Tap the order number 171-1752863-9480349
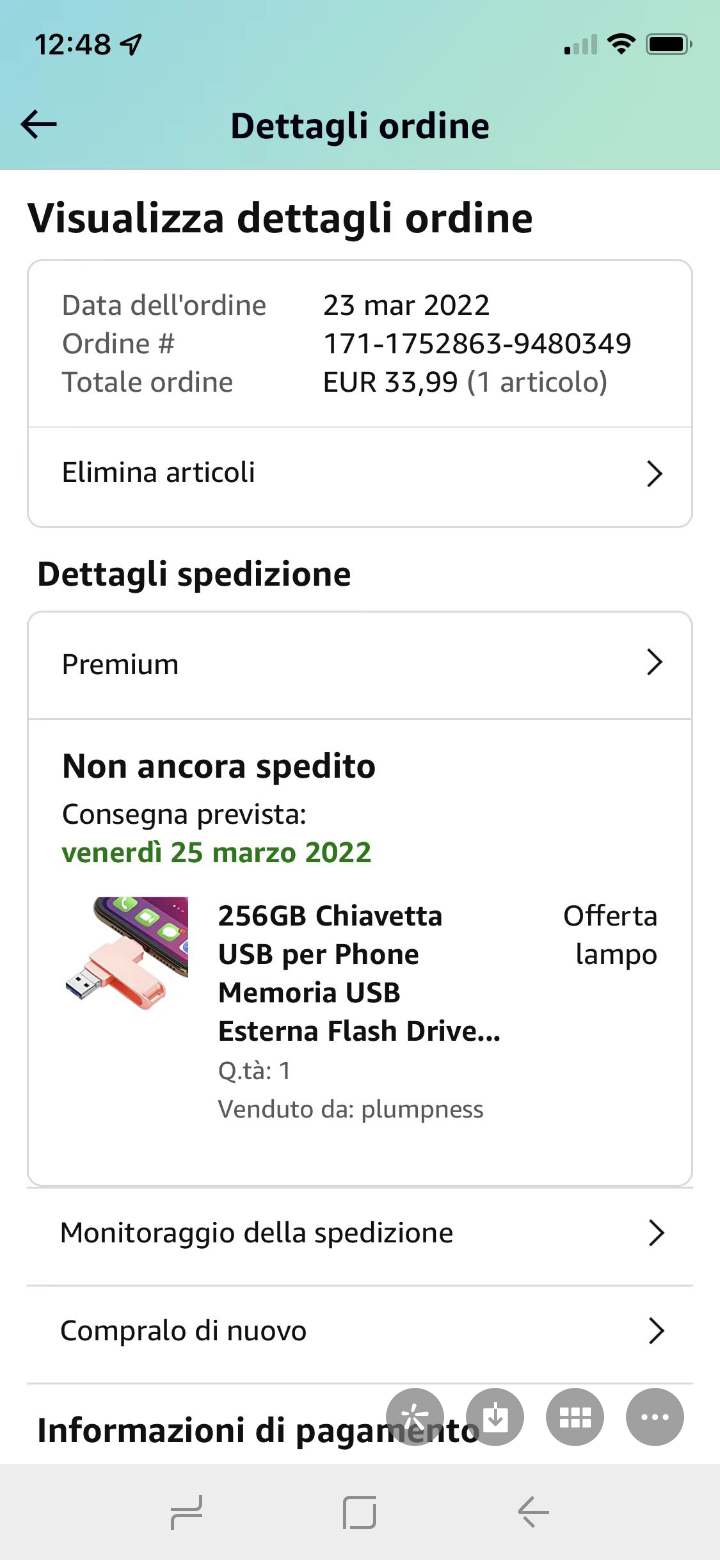Image resolution: width=720 pixels, height=1560 pixels. (x=477, y=344)
